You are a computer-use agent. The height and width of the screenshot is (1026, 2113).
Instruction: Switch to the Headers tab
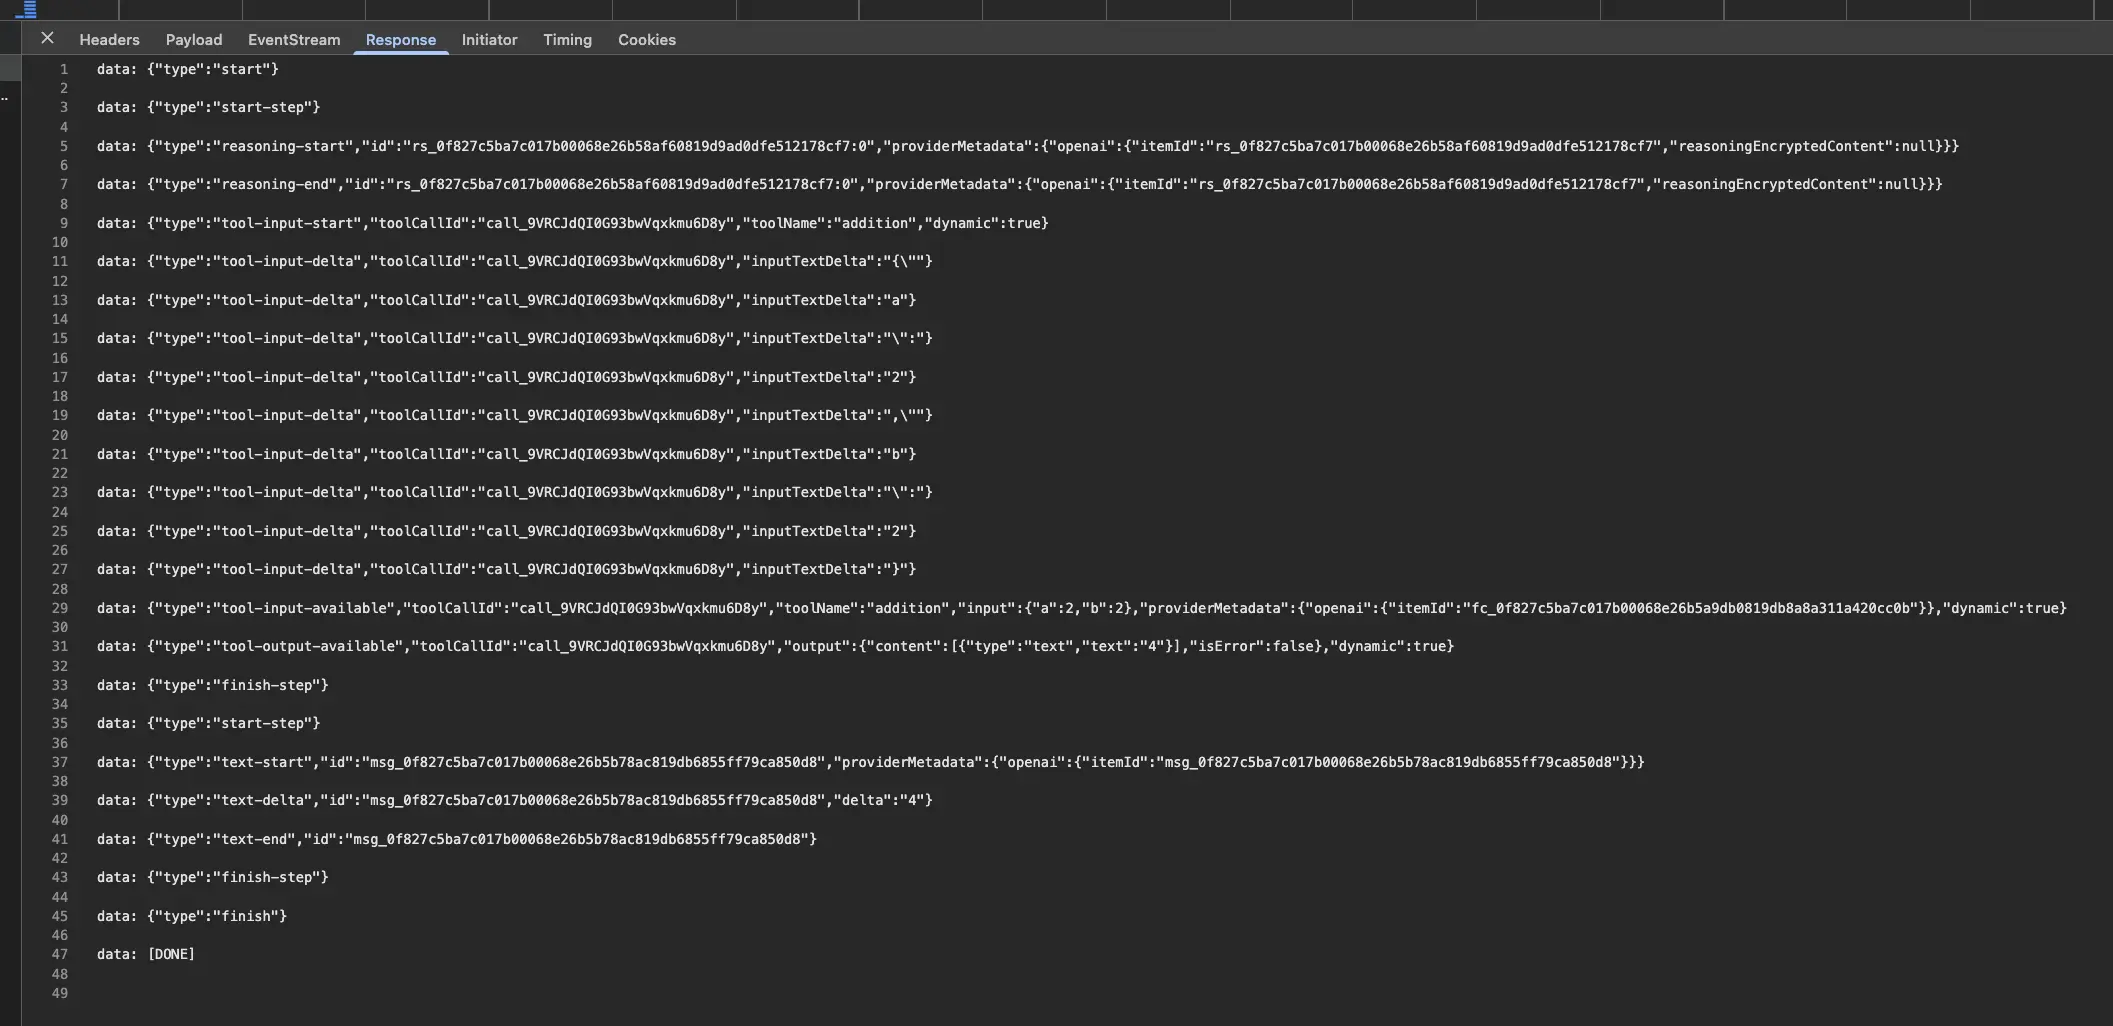click(109, 40)
